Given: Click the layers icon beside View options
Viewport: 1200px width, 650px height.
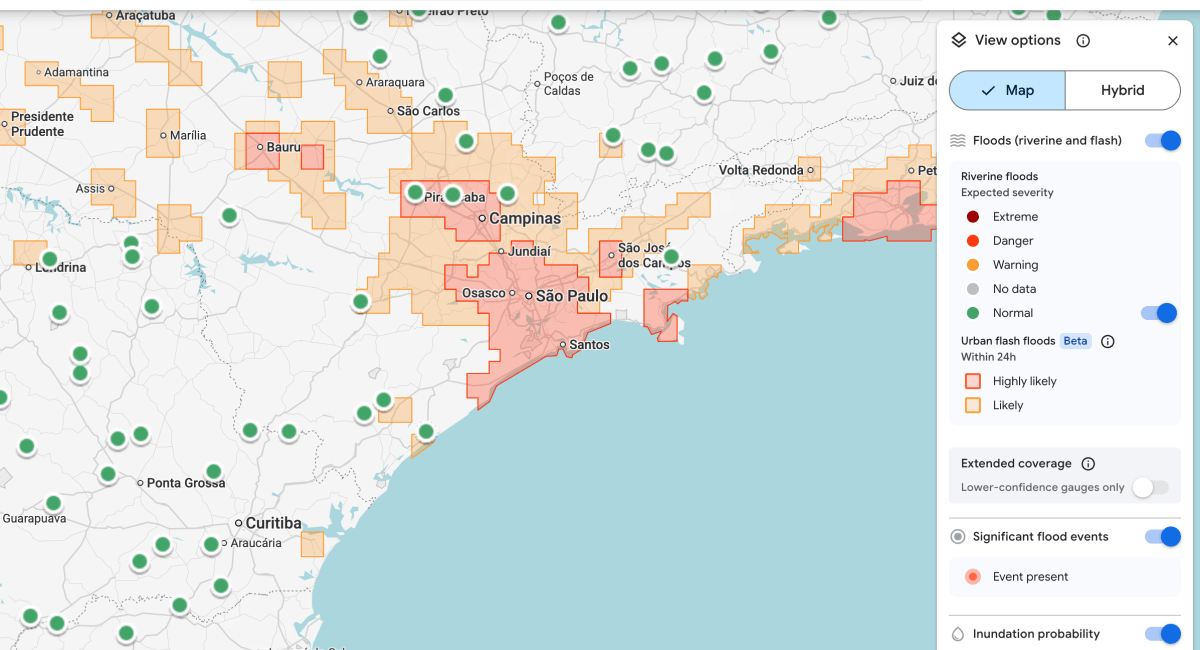Looking at the screenshot, I should (958, 40).
